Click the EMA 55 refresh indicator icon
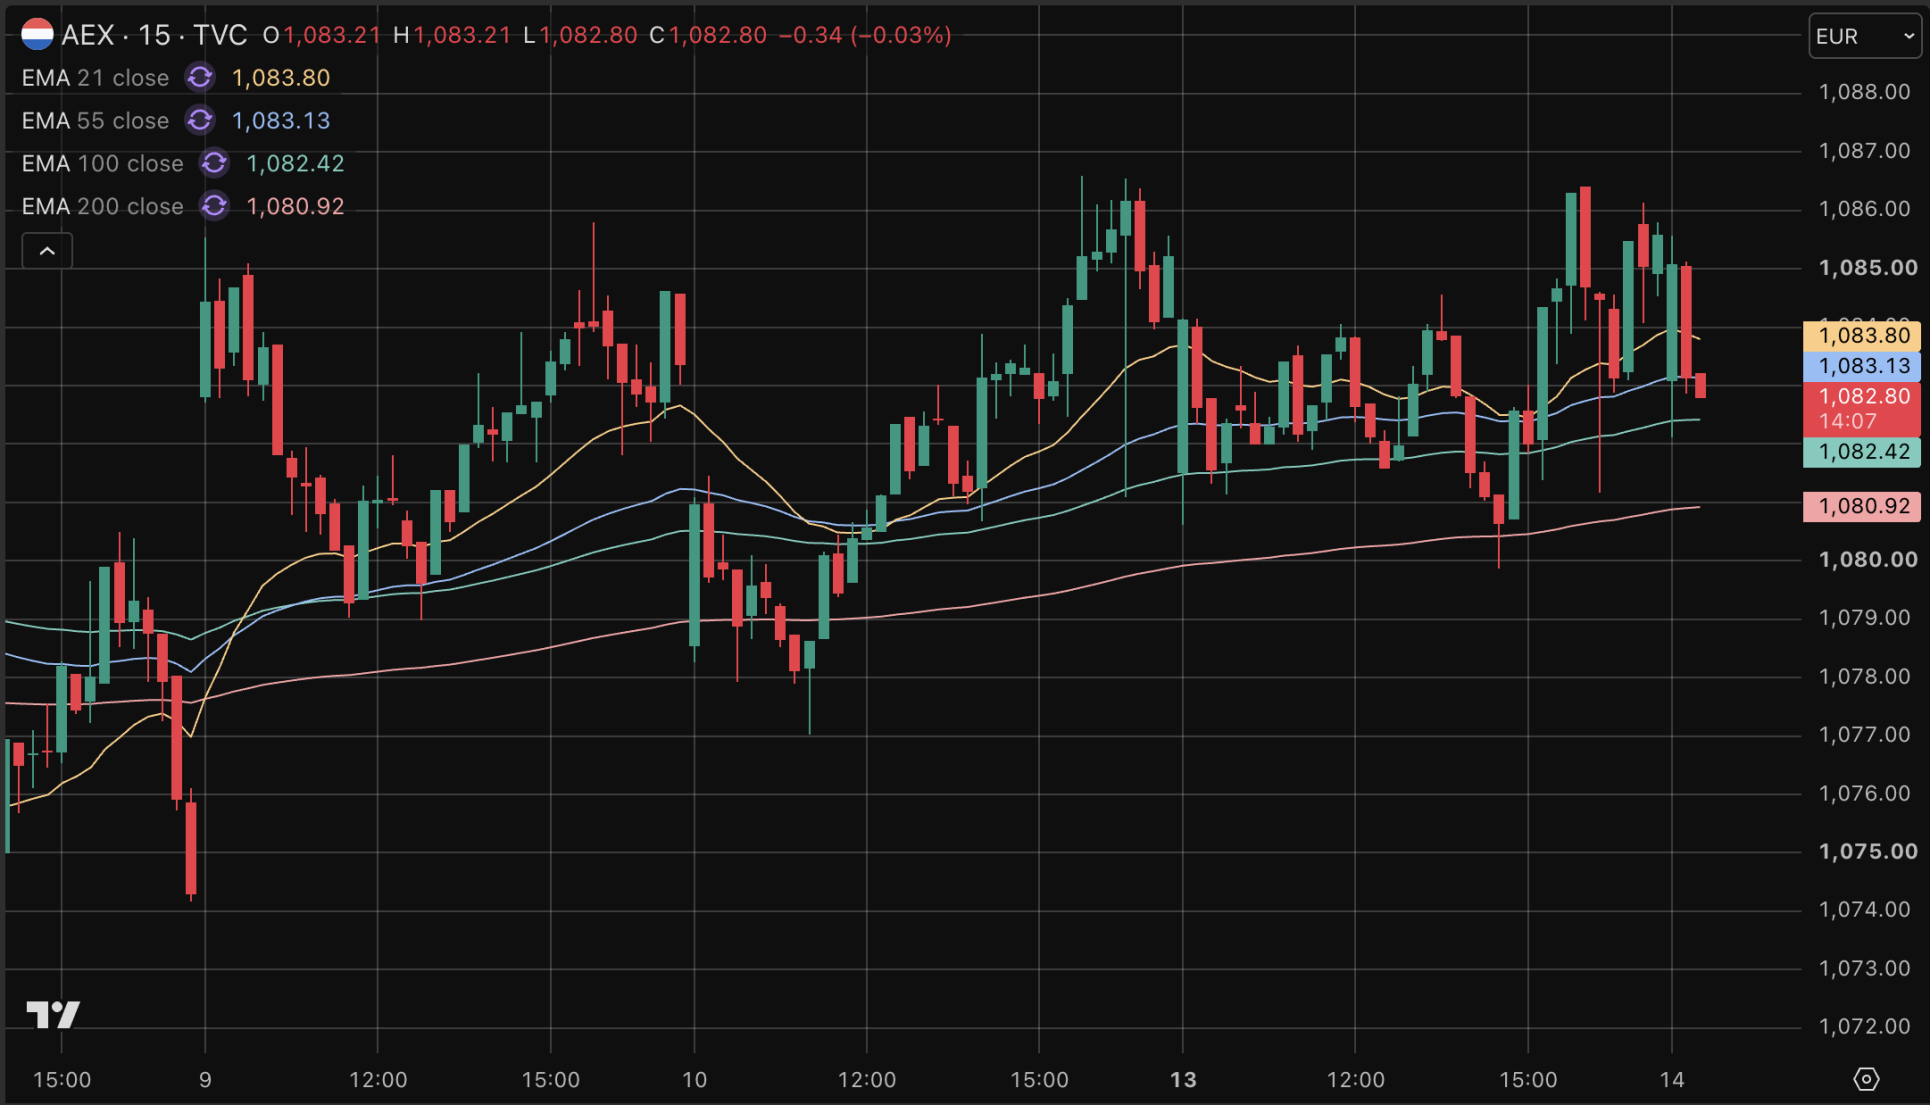This screenshot has height=1105, width=1930. [200, 121]
